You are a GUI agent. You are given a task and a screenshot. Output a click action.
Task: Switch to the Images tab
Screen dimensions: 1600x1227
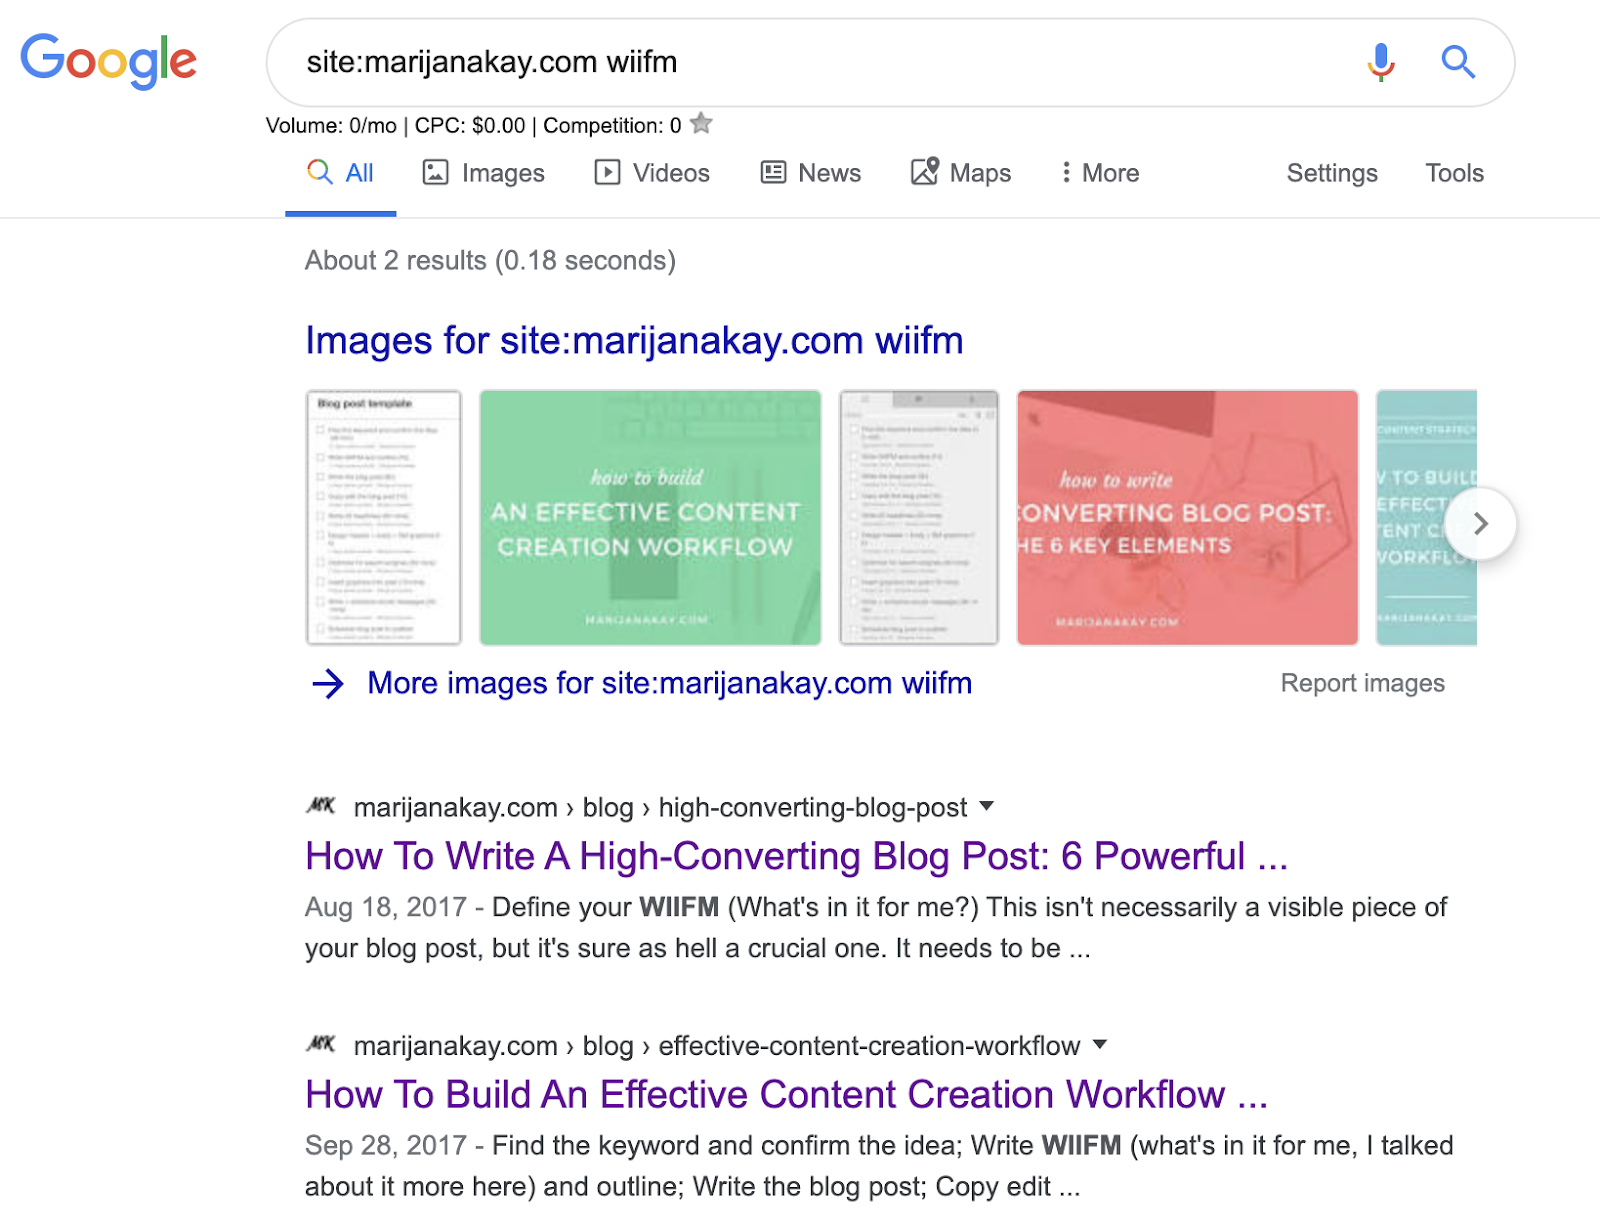[483, 173]
